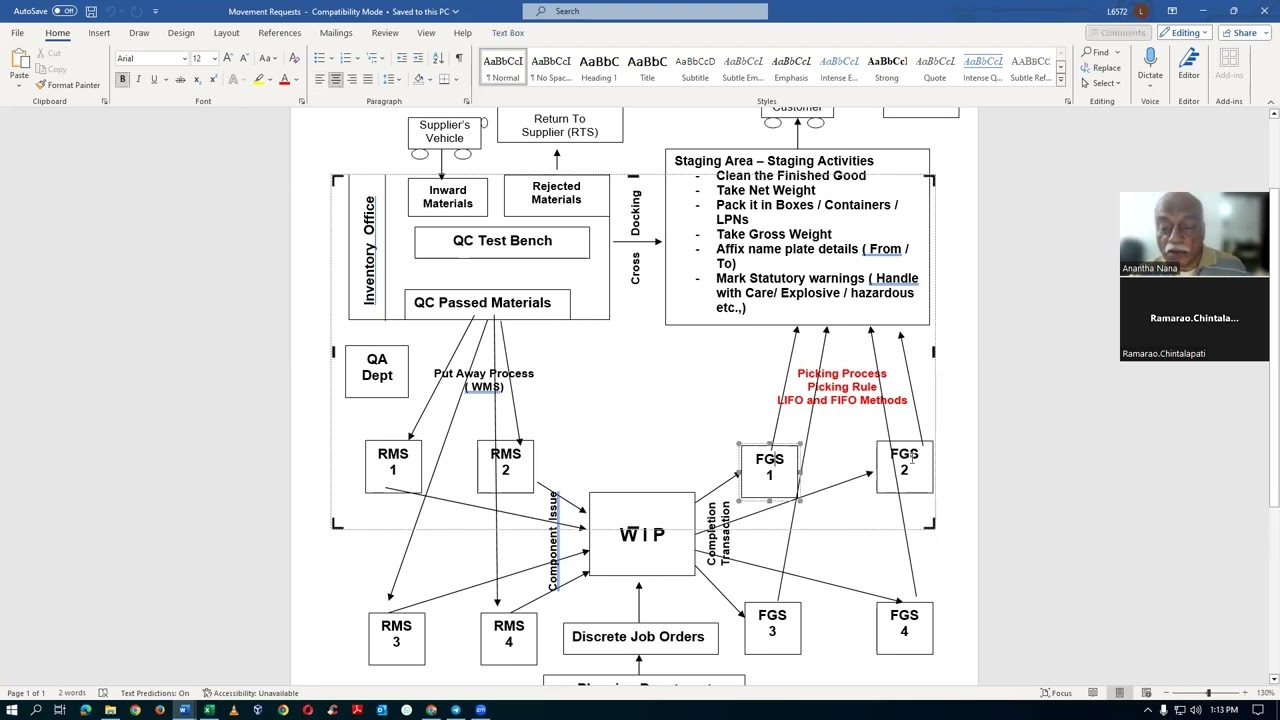The height and width of the screenshot is (720, 1280).
Task: Click the Windows Start button
Action: (x=11, y=710)
